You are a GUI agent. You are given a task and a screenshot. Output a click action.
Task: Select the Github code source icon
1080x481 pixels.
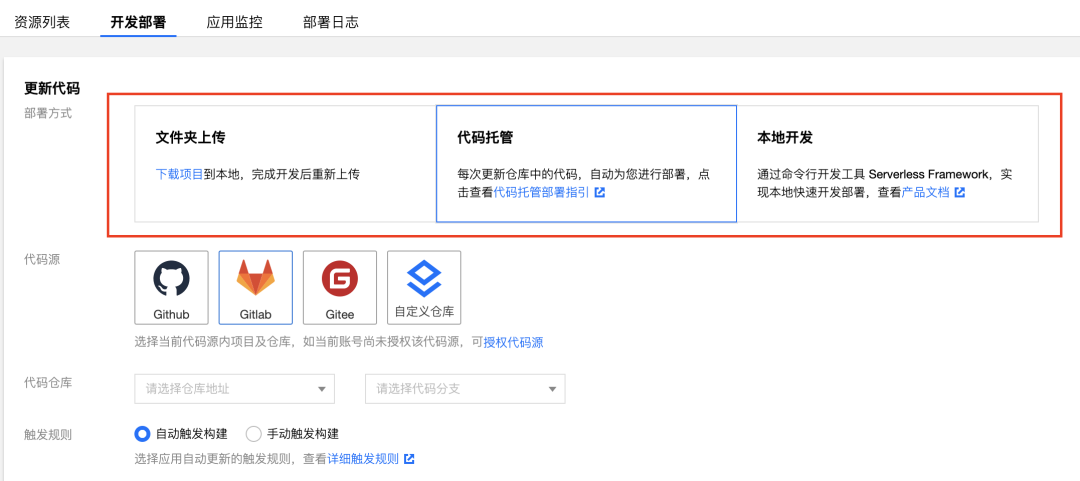(x=172, y=287)
